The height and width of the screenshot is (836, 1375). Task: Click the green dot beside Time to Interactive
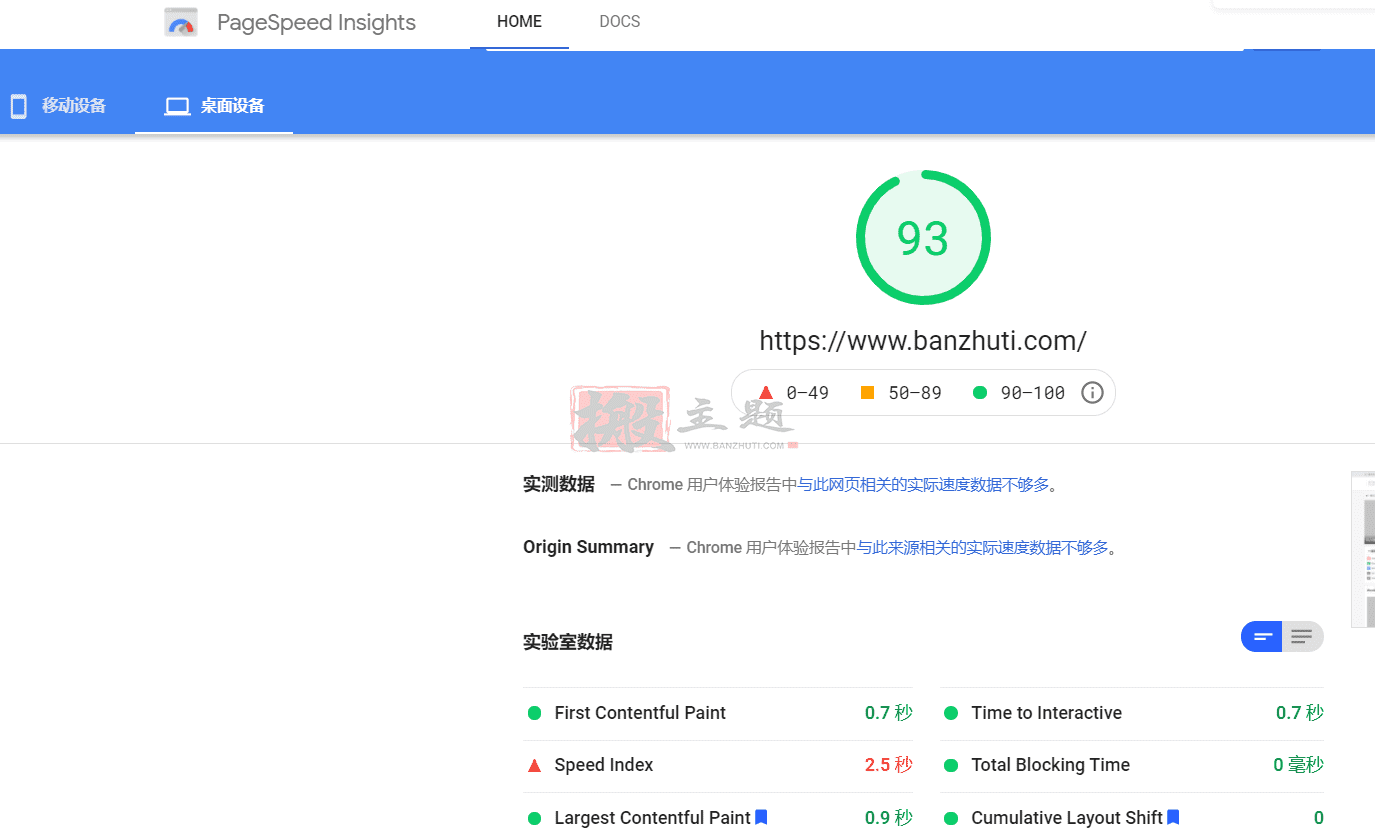(x=951, y=713)
